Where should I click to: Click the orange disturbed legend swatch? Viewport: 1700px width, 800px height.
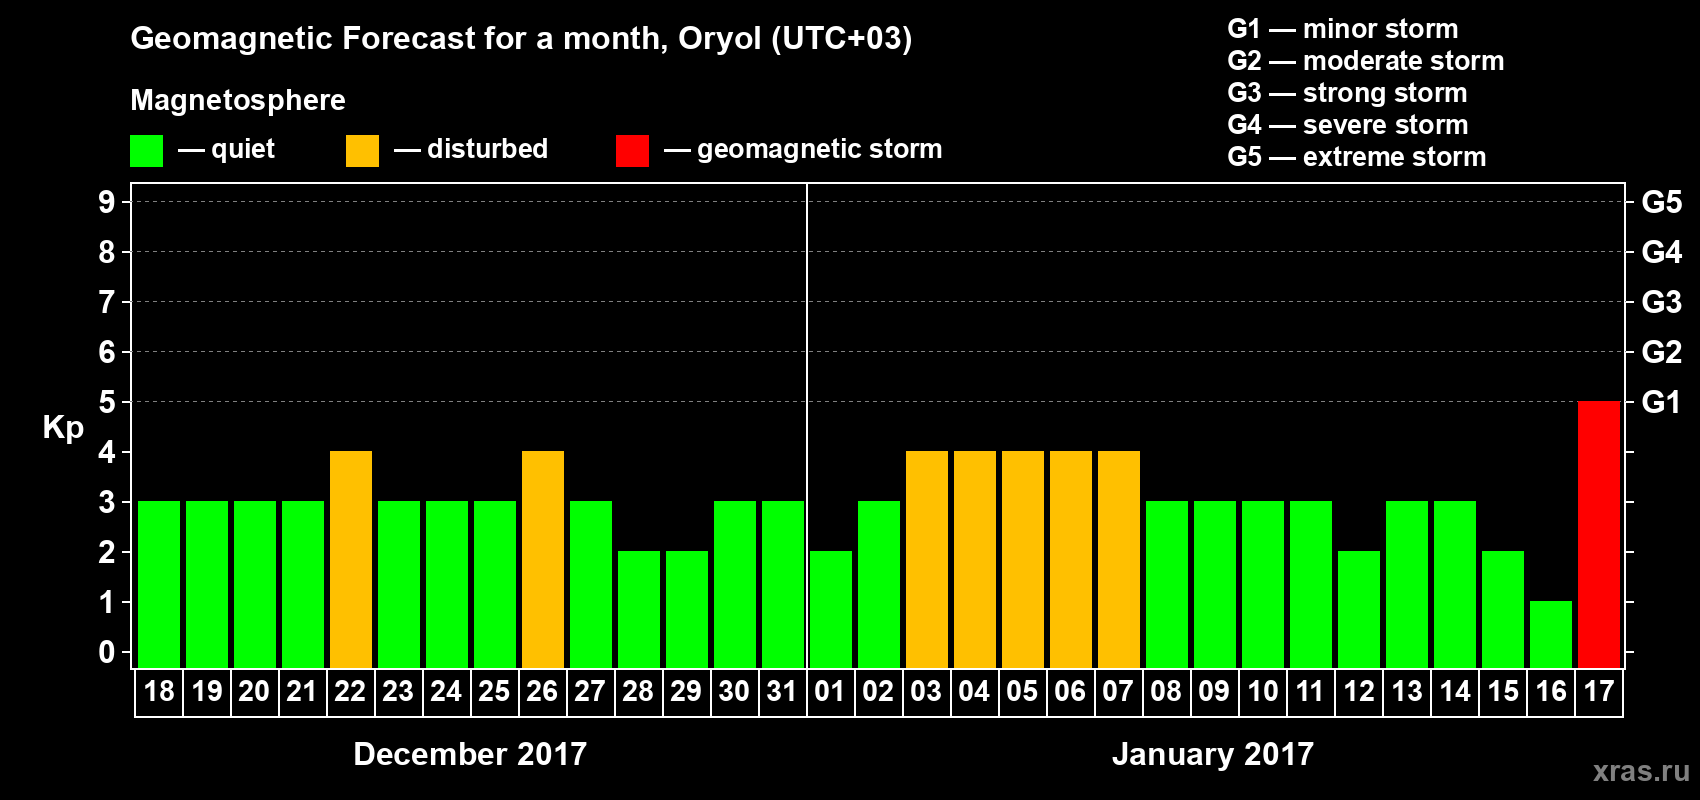[x=362, y=151]
